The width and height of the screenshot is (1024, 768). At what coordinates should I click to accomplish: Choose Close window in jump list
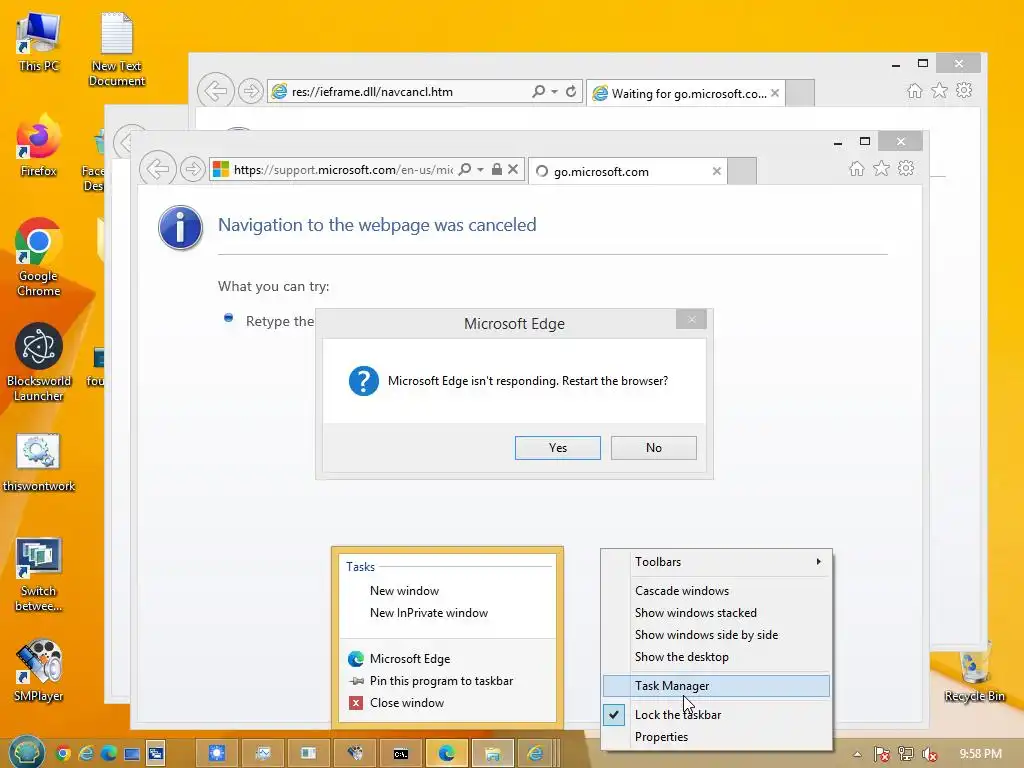click(447, 703)
